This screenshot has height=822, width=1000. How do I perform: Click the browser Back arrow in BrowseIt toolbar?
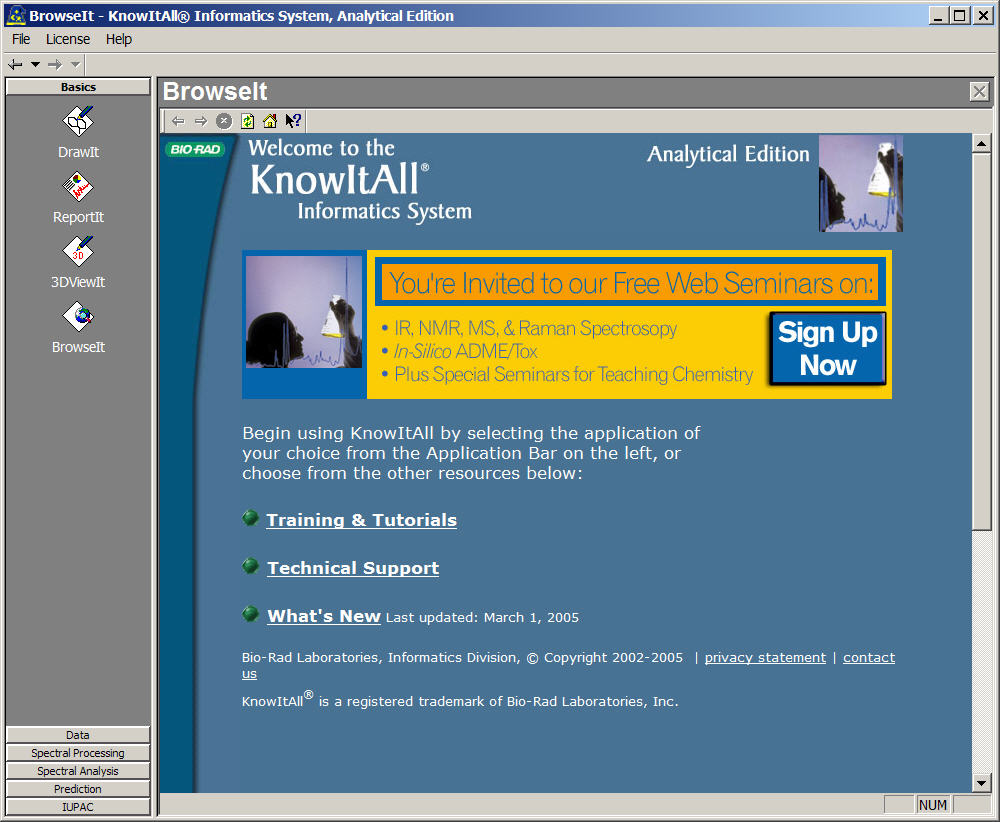(x=178, y=121)
